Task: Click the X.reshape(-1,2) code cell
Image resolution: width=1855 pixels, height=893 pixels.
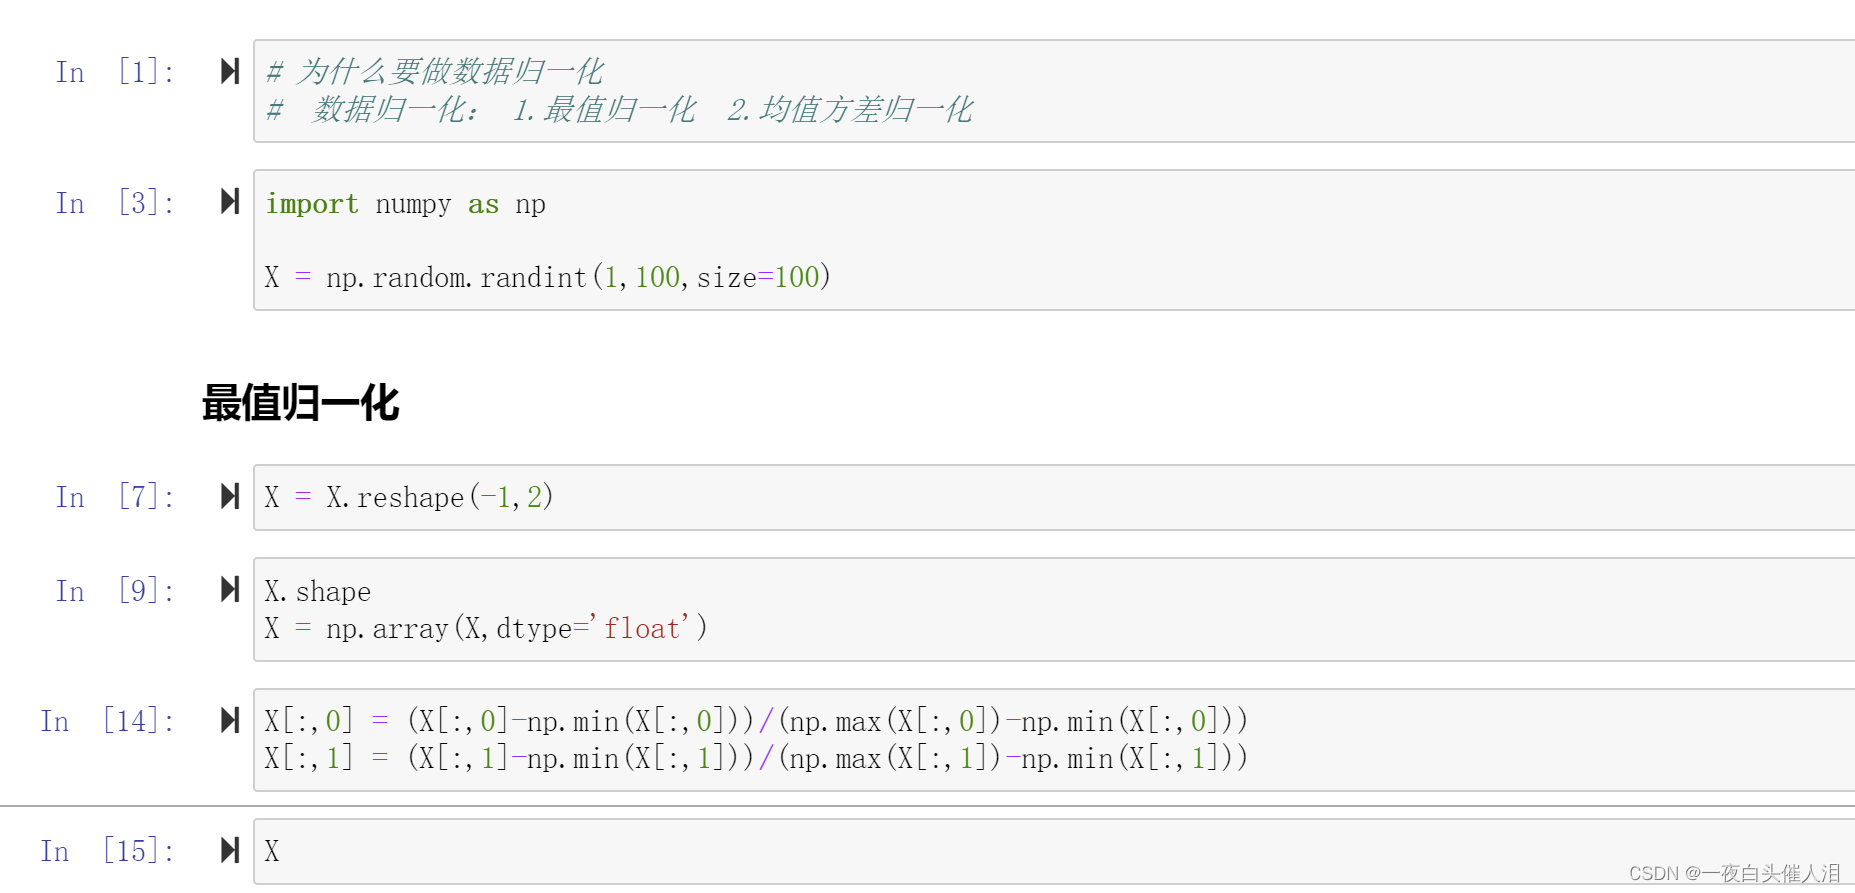Action: pyautogui.click(x=1054, y=497)
